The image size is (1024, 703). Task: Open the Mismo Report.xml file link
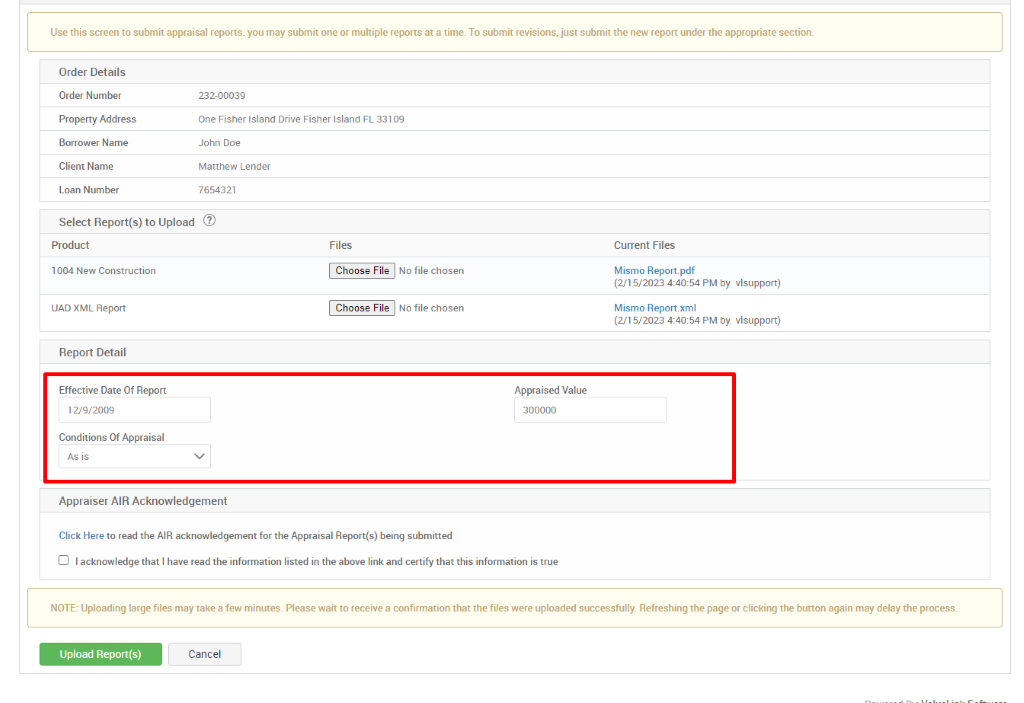pyautogui.click(x=653, y=307)
